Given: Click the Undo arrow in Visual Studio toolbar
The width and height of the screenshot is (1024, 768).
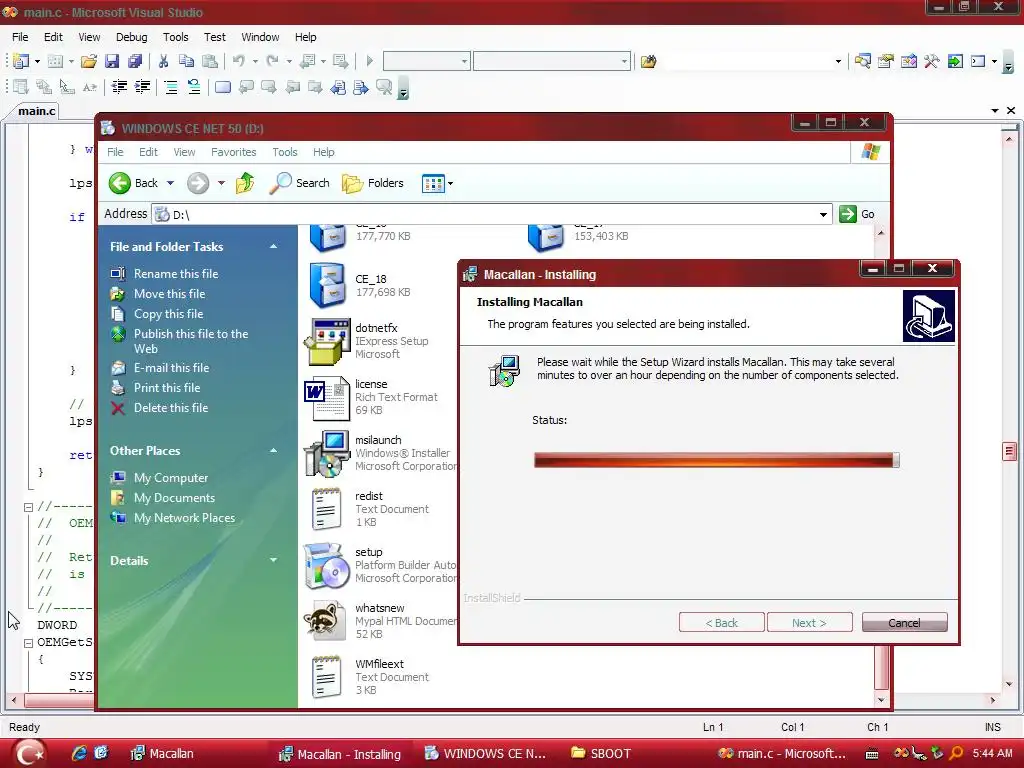Looking at the screenshot, I should coord(238,61).
